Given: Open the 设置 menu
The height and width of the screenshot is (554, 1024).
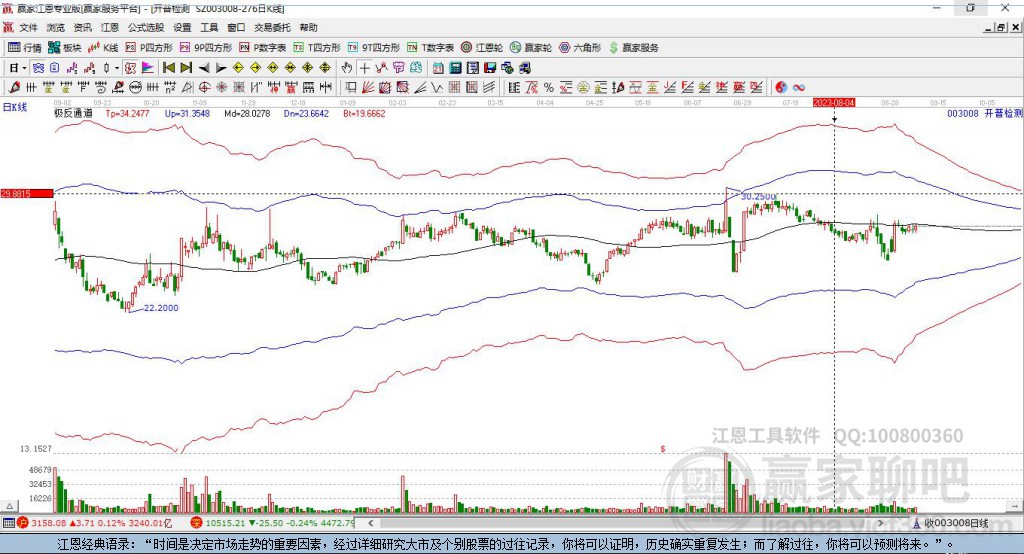Looking at the screenshot, I should click(x=182, y=27).
